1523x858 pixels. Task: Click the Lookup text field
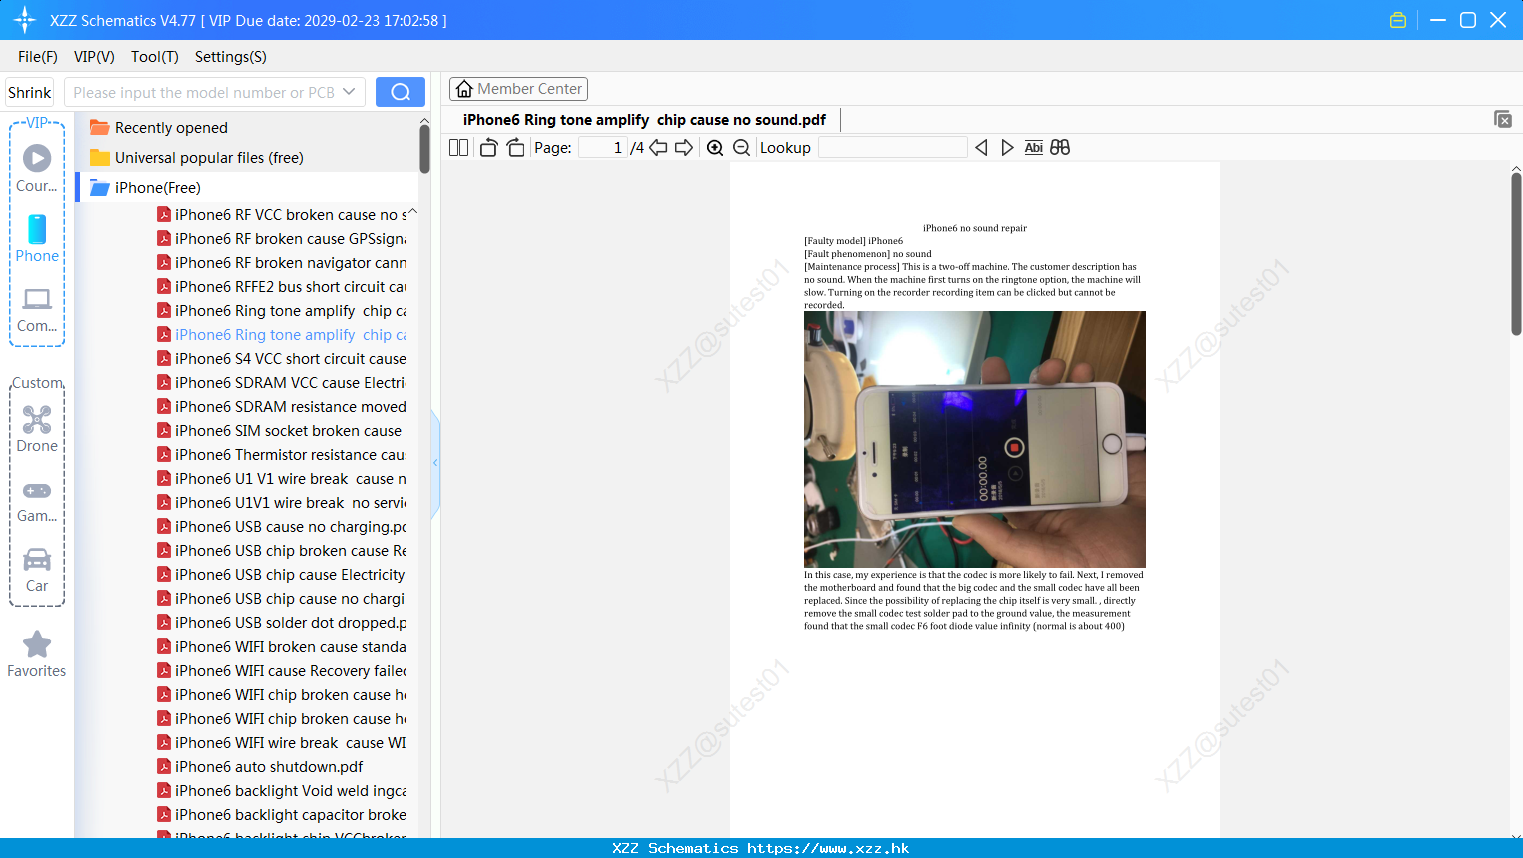pos(892,148)
